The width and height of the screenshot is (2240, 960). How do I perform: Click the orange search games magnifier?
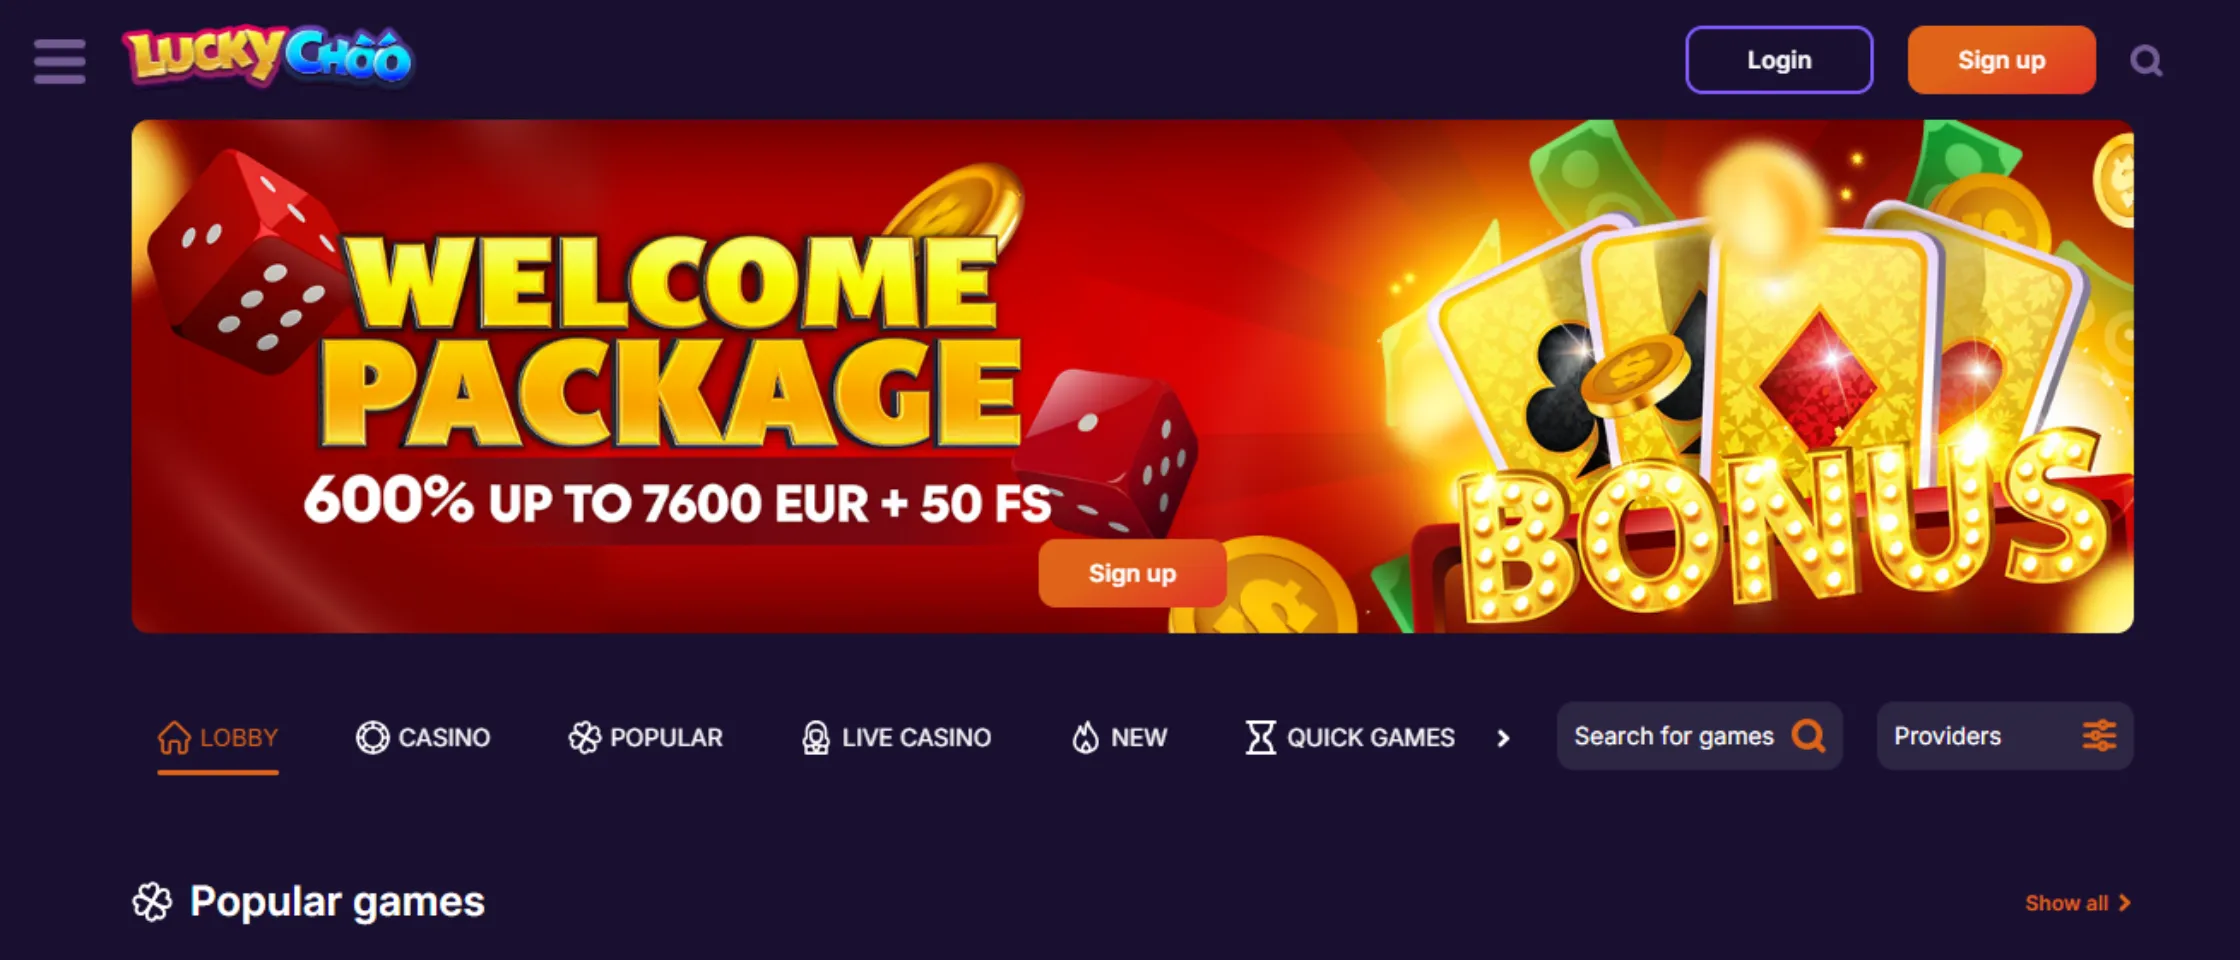pos(1808,736)
